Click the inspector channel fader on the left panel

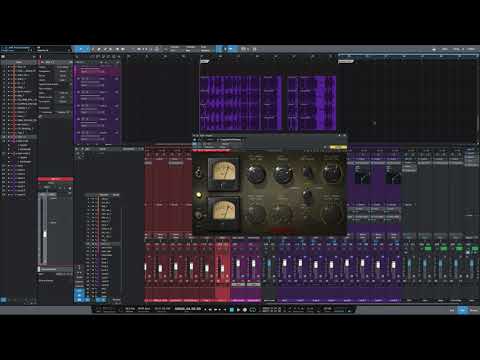click(x=45, y=234)
